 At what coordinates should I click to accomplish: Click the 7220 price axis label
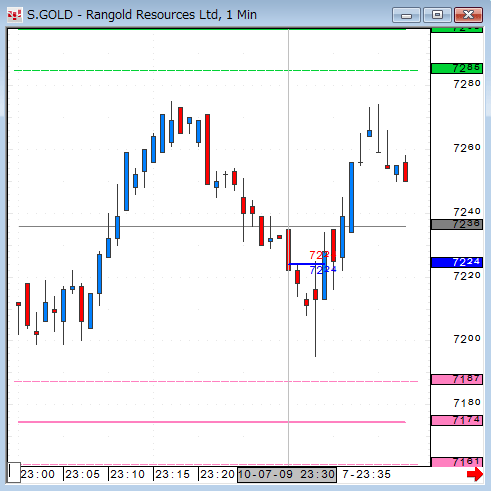(x=467, y=276)
